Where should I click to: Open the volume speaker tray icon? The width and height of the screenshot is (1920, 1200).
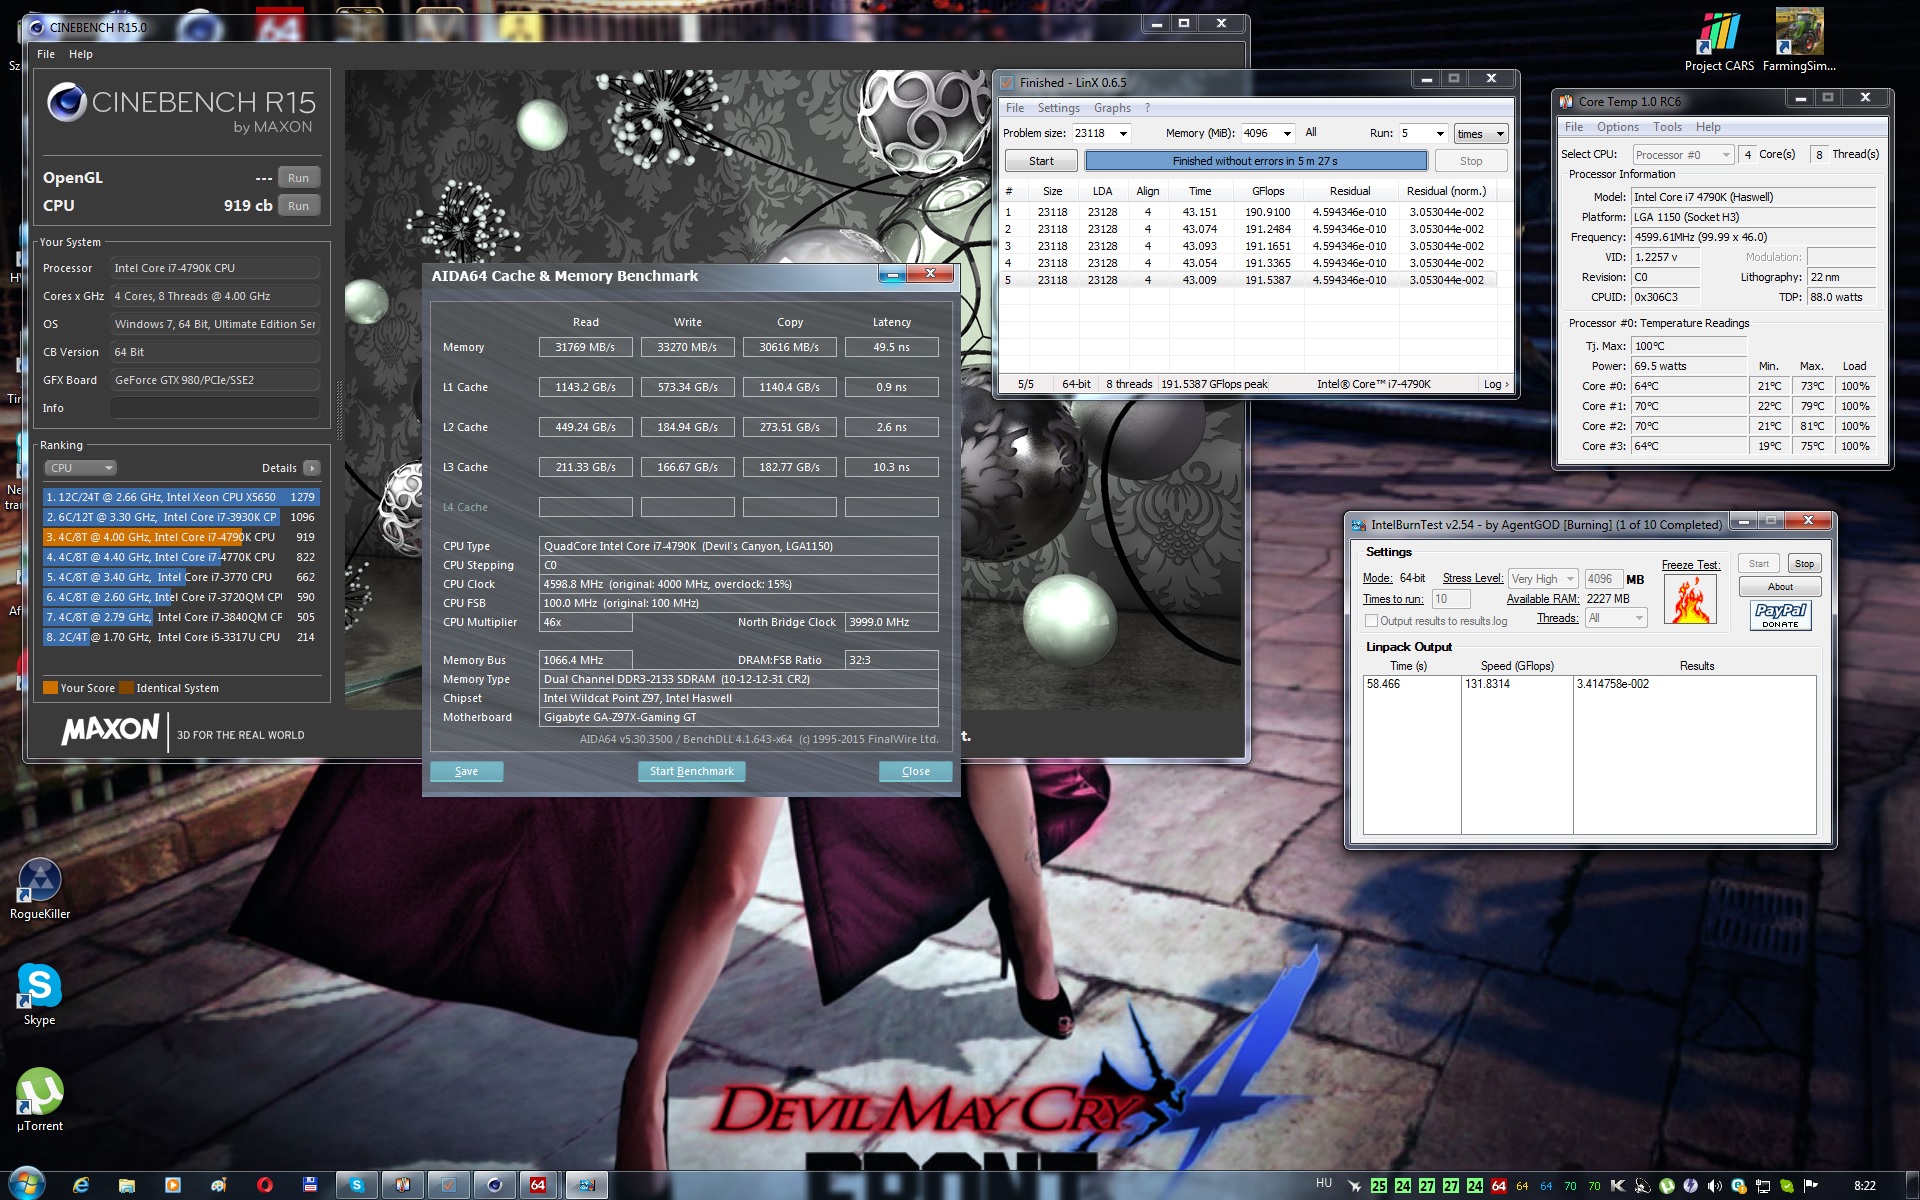[1714, 1186]
